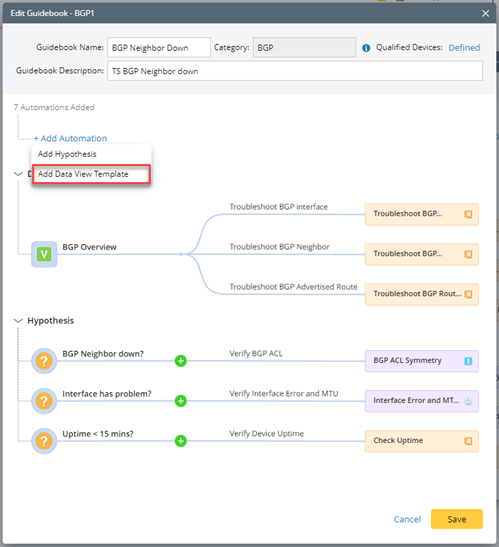
Task: Click the Guidebook Description text field
Action: (295, 71)
